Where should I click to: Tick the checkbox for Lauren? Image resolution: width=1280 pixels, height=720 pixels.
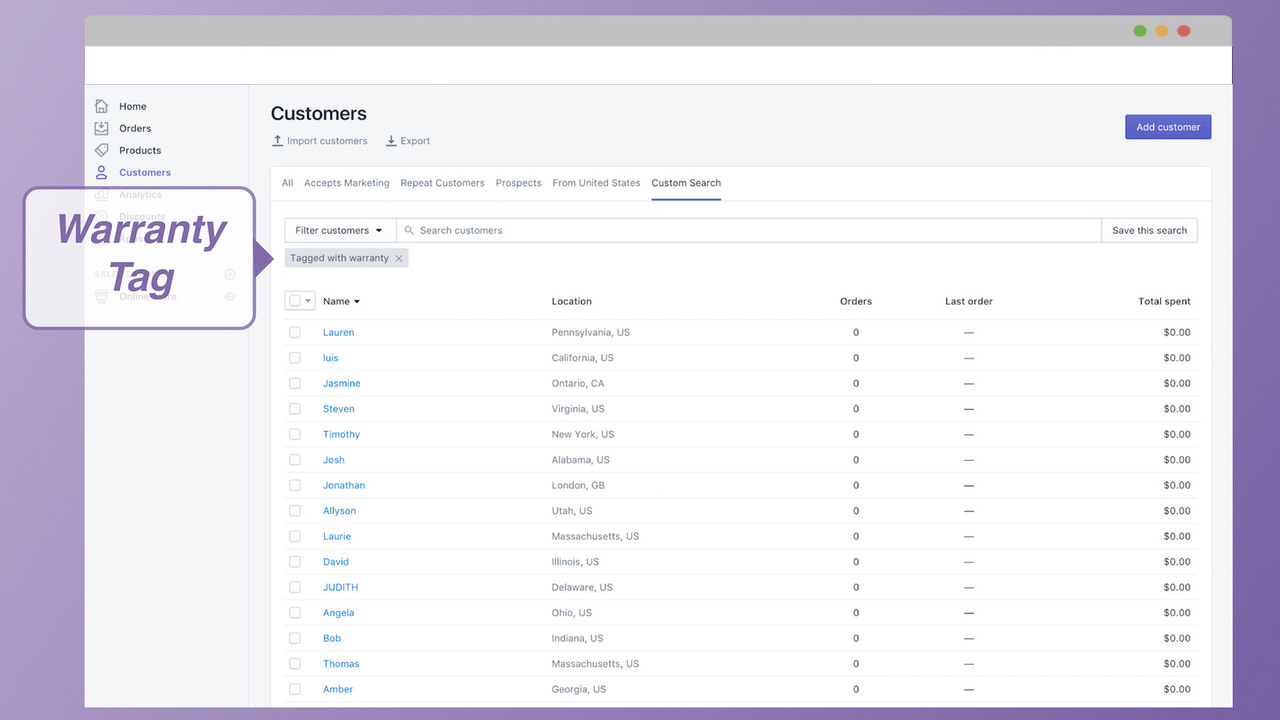[295, 332]
